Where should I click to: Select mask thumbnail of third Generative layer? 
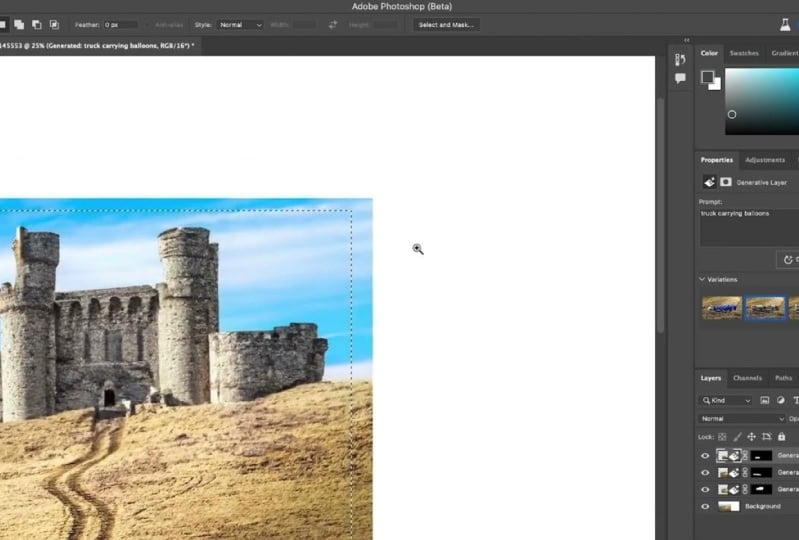click(761, 490)
